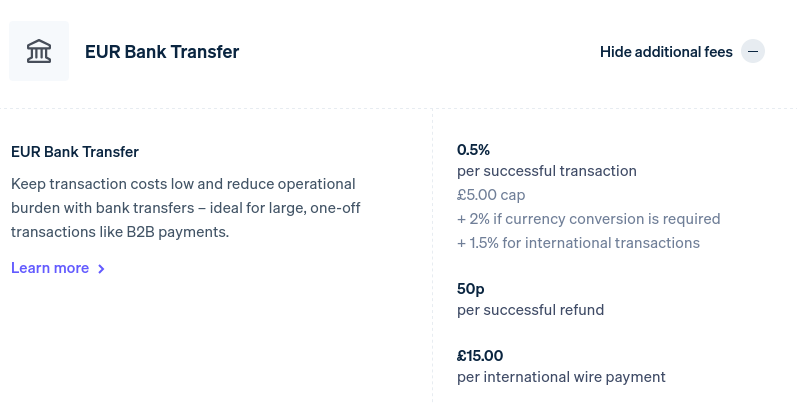Click the transactions like B2B payments text line
The image size is (797, 403).
pyautogui.click(x=120, y=232)
